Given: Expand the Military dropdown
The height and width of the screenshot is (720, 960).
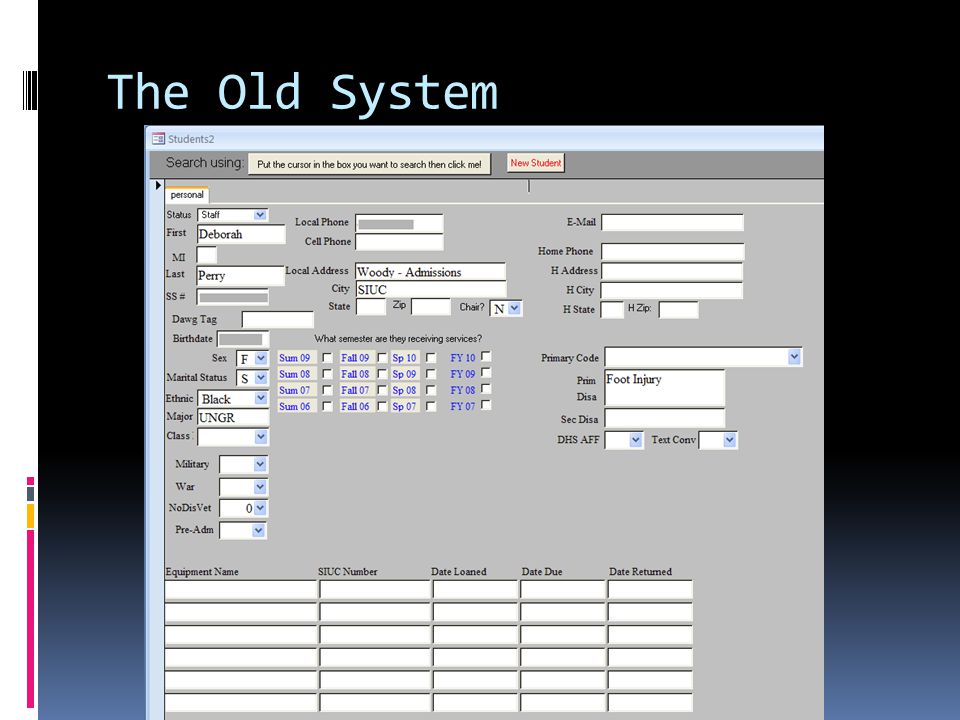Looking at the screenshot, I should 260,464.
